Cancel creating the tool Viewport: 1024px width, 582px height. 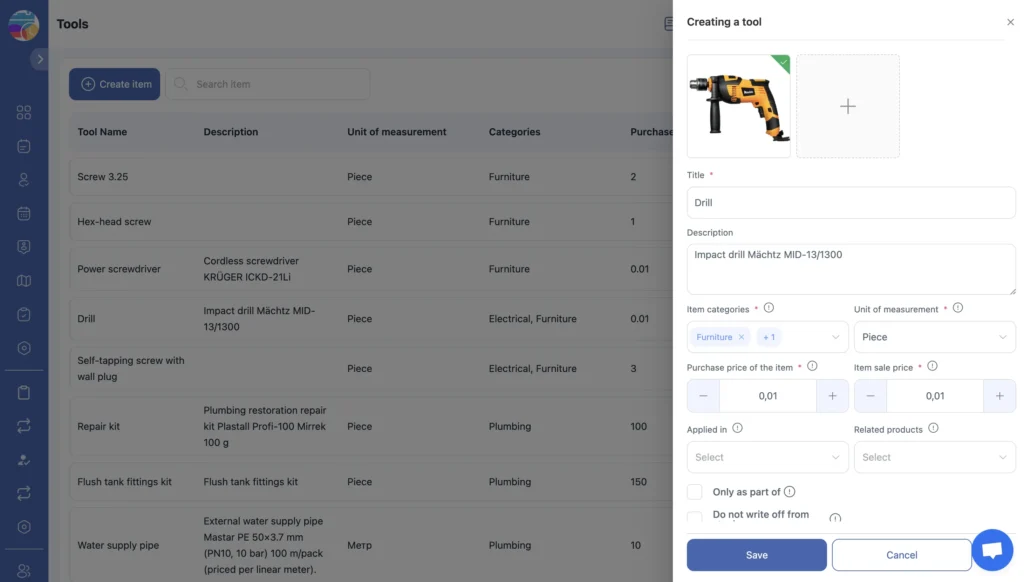pos(901,554)
